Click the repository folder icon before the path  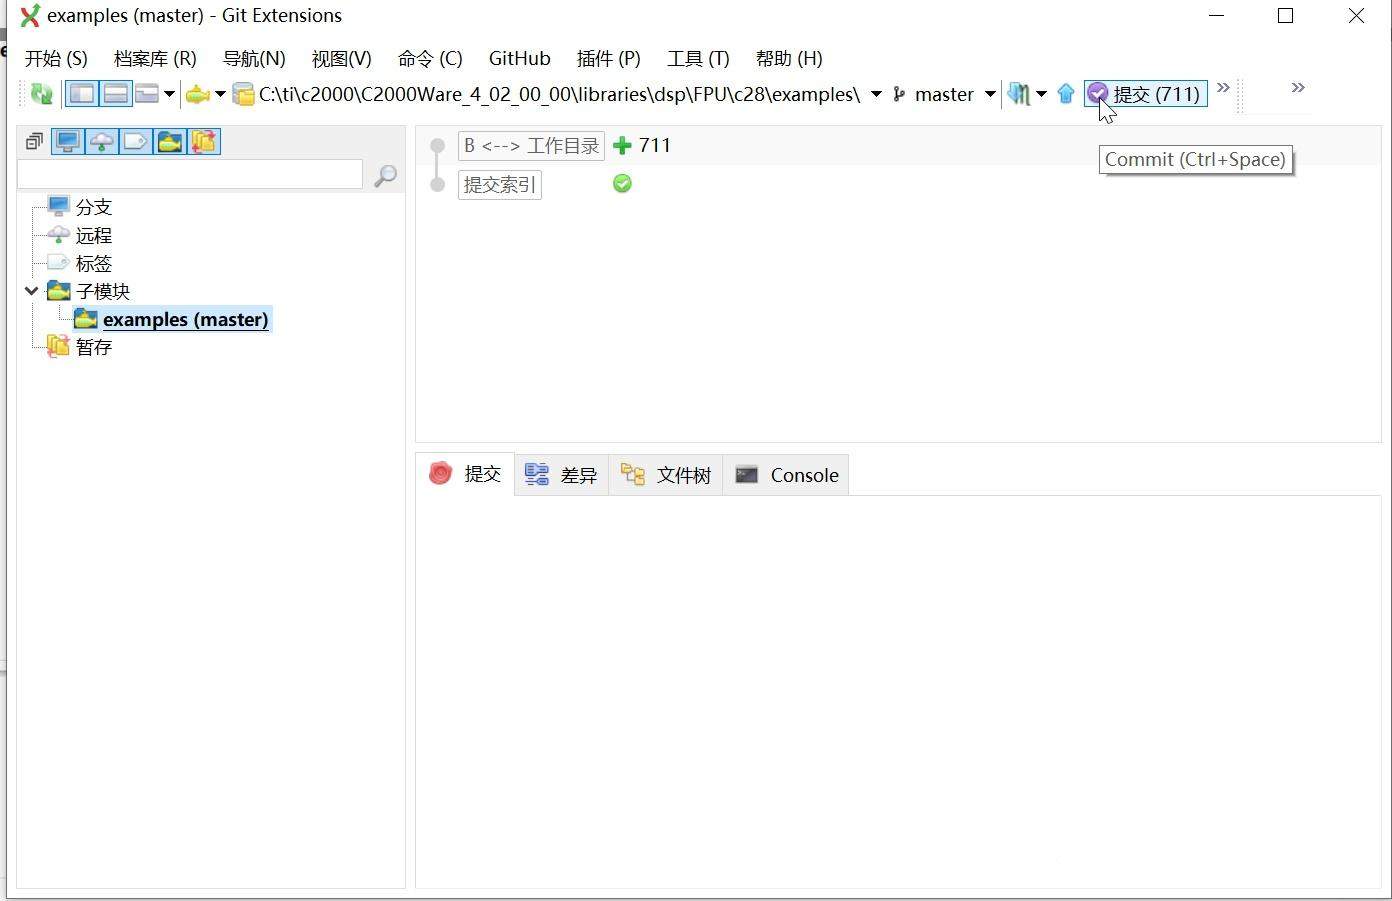pyautogui.click(x=243, y=94)
